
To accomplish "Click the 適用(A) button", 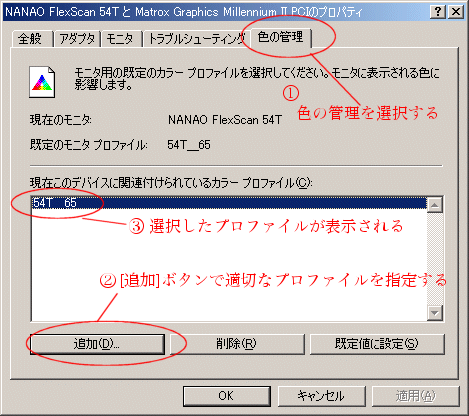I will pos(416,396).
